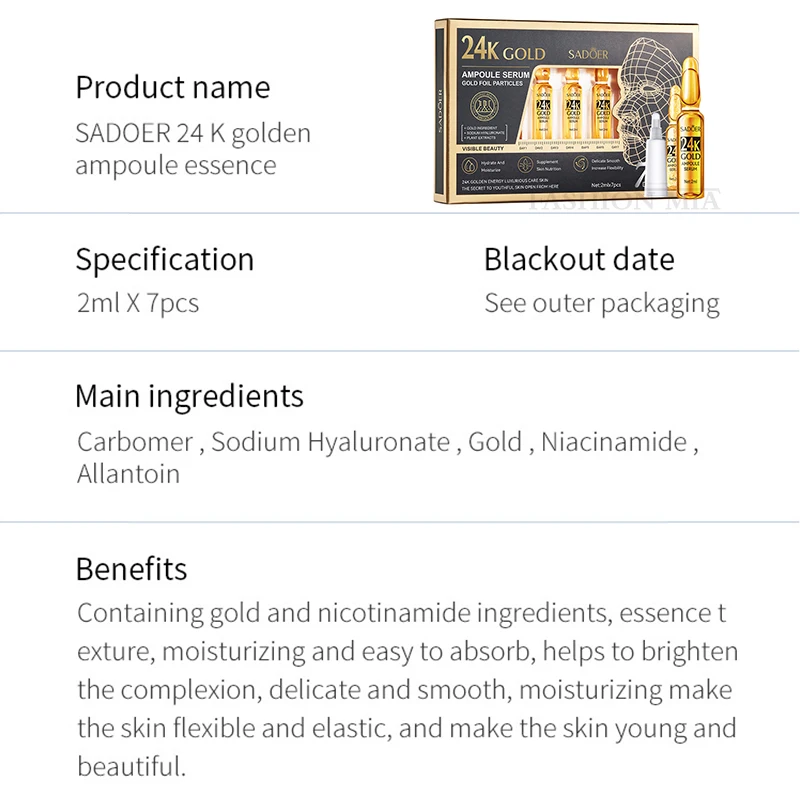Click the SADOER brand logo on box

[x=588, y=54]
